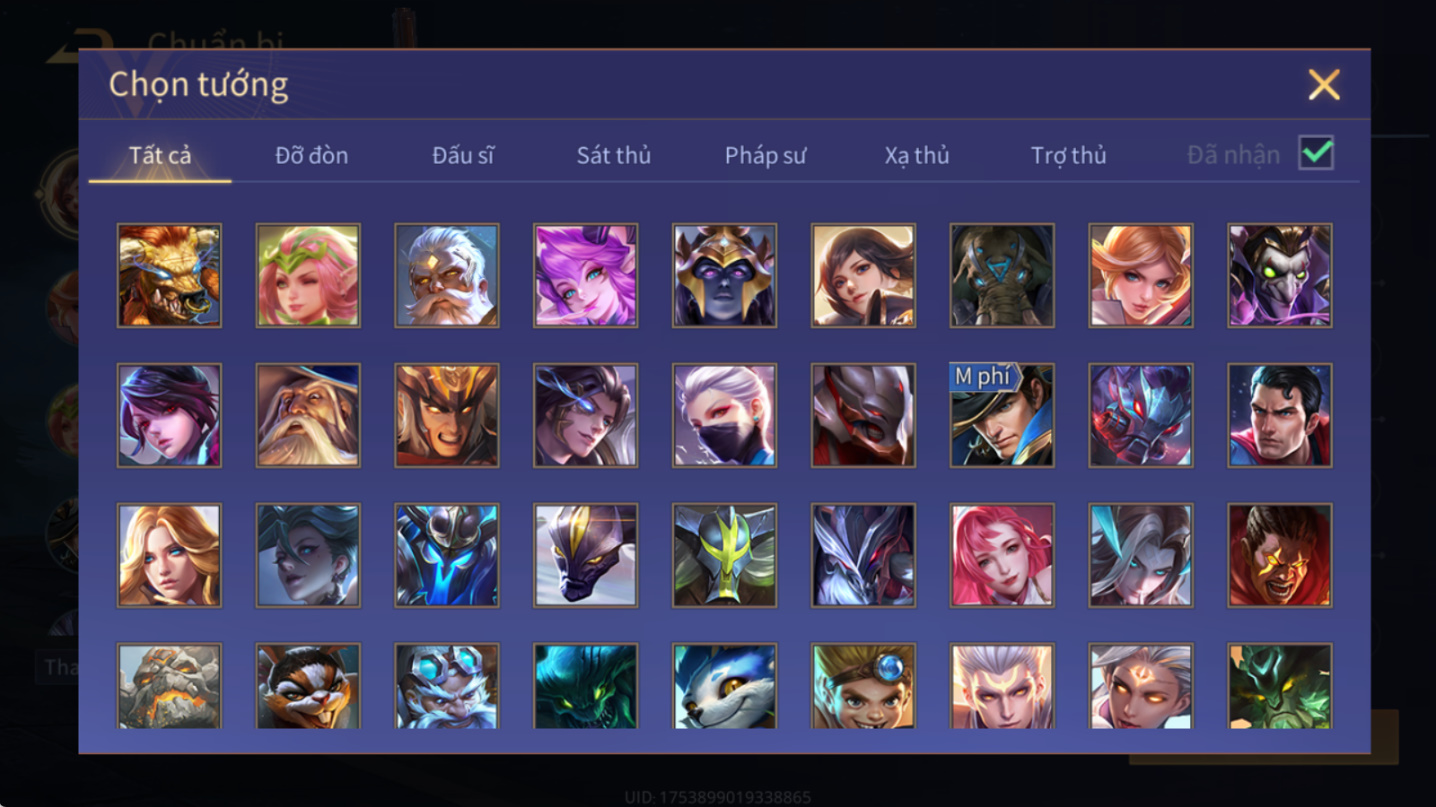1436x807 pixels.
Task: Select the purple-haired girl hero portrait
Action: 585,275
